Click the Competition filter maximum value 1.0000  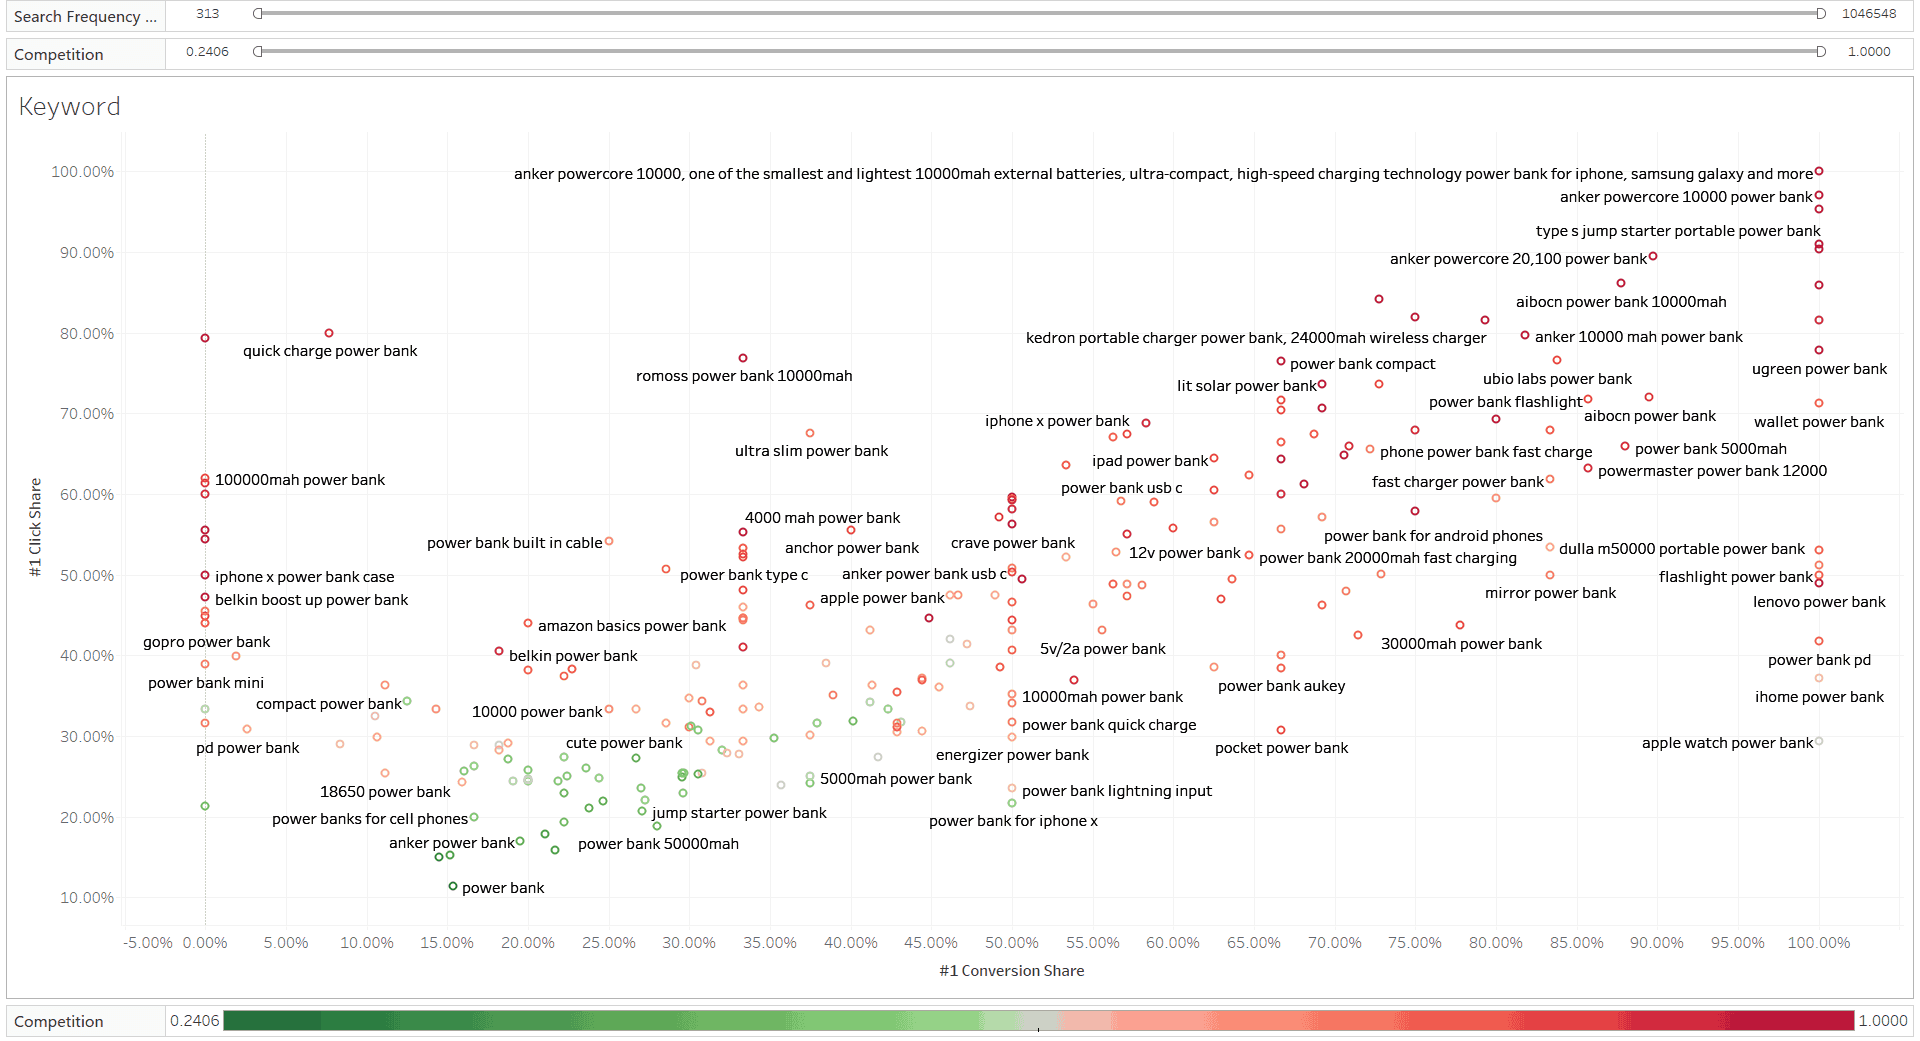pyautogui.click(x=1869, y=52)
